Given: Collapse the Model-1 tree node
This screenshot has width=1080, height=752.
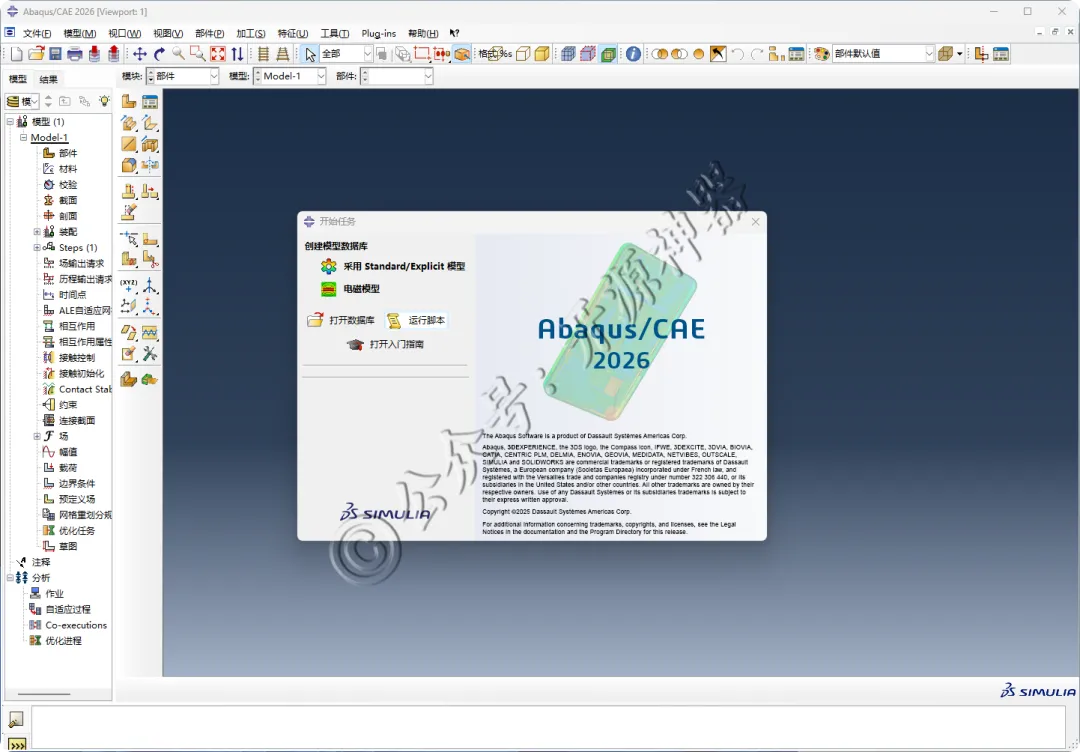Looking at the screenshot, I should pyautogui.click(x=23, y=137).
